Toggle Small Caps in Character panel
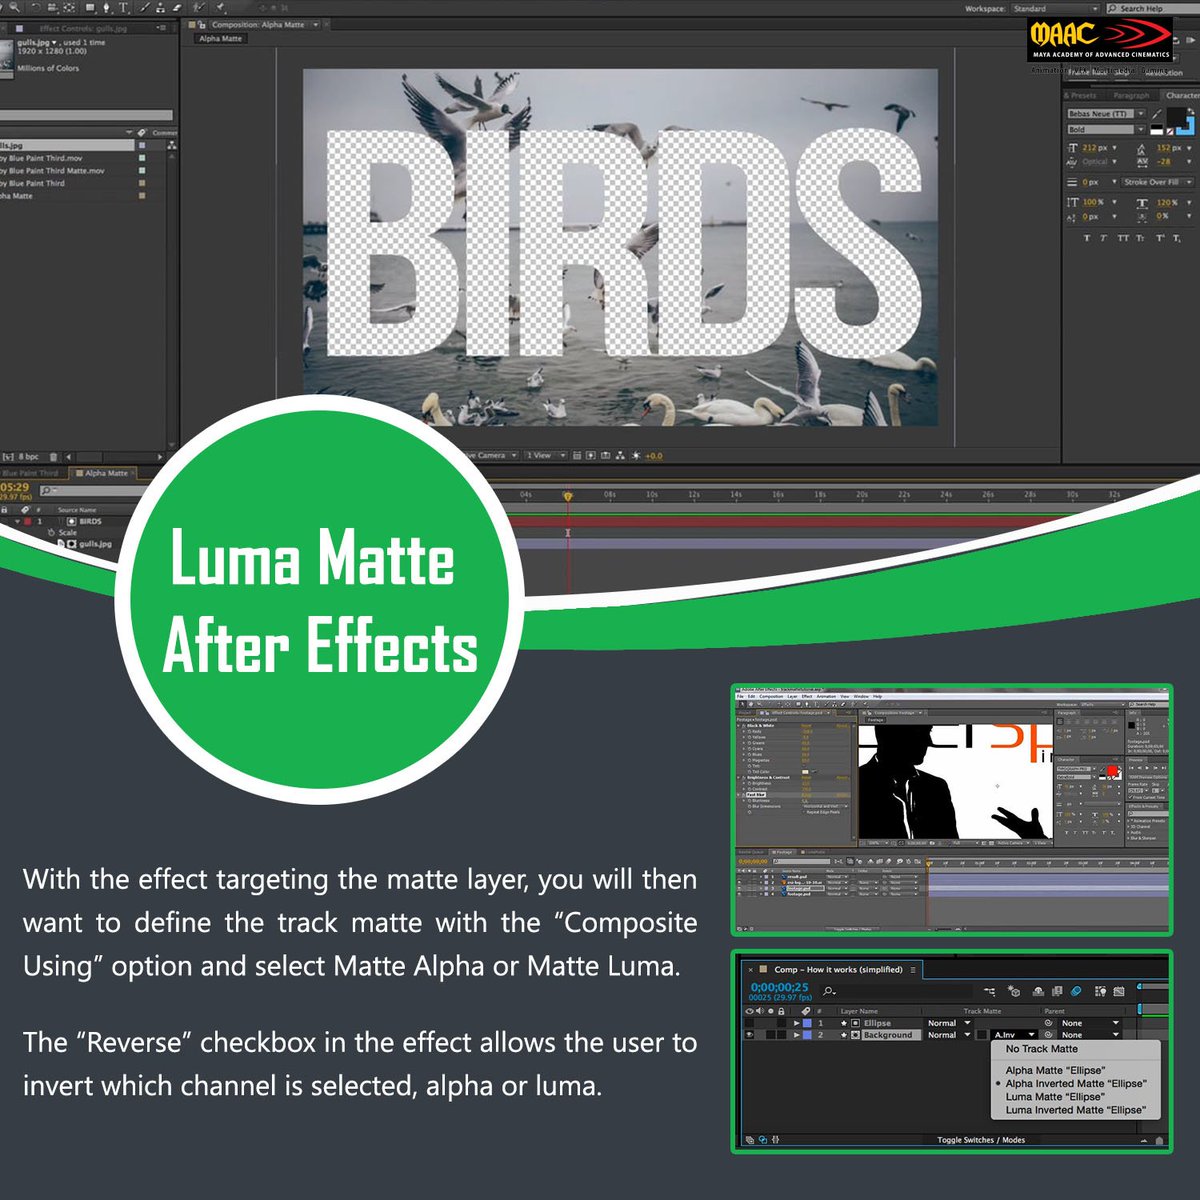This screenshot has width=1200, height=1200. click(x=1140, y=238)
